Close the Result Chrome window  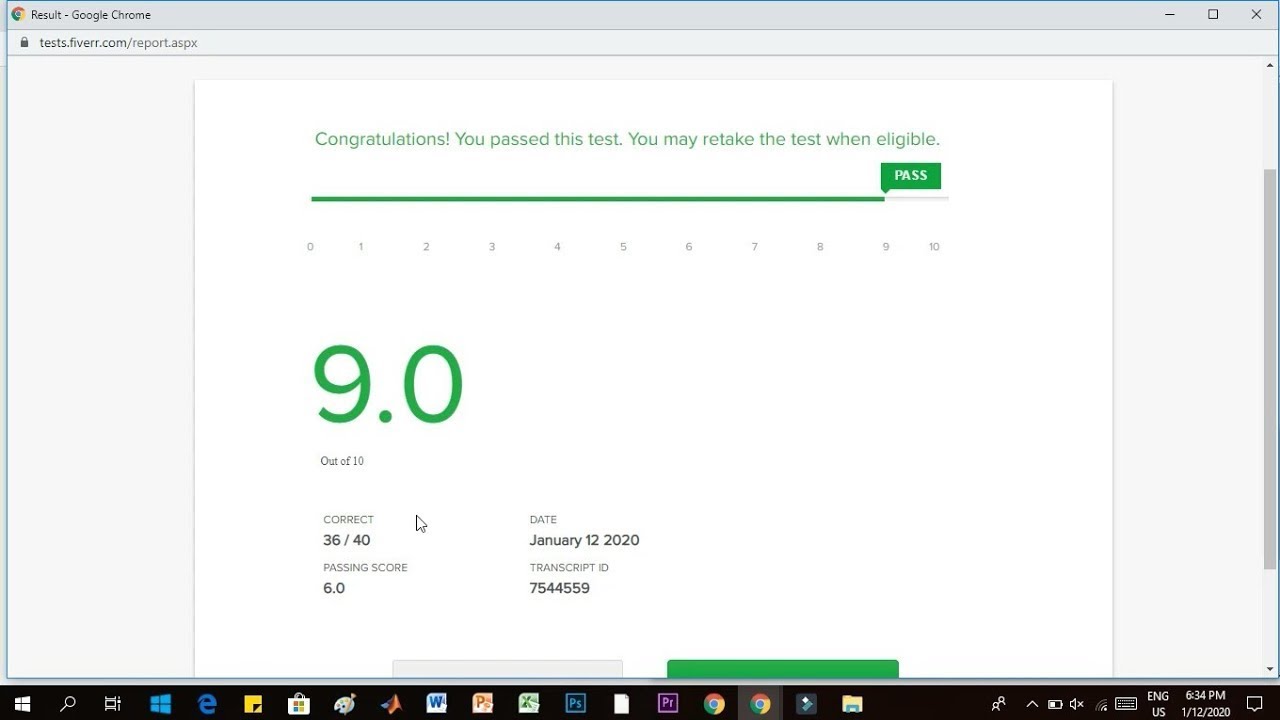pyautogui.click(x=1257, y=14)
